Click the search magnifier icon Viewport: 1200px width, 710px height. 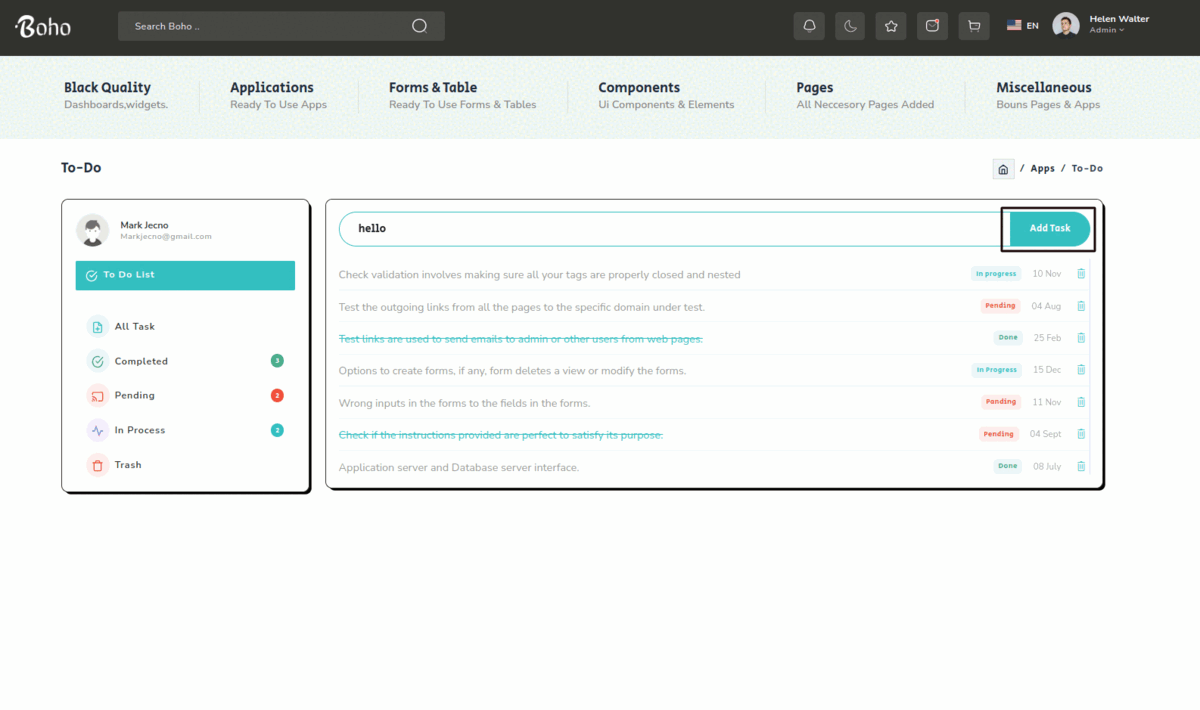[x=420, y=26]
